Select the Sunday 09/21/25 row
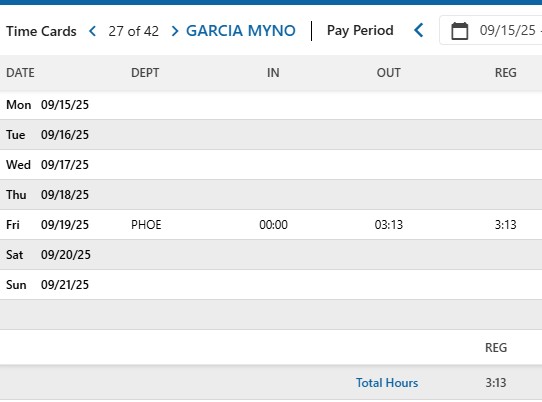The image size is (542, 402). (x=271, y=285)
